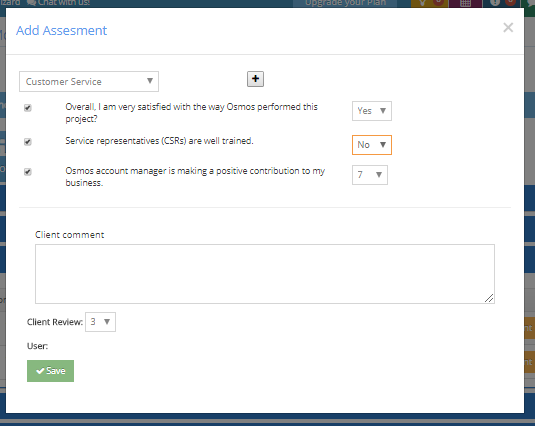This screenshot has width=535, height=426.
Task: Click the Upgrade your Plan link behind dialog
Action: click(345, 3)
